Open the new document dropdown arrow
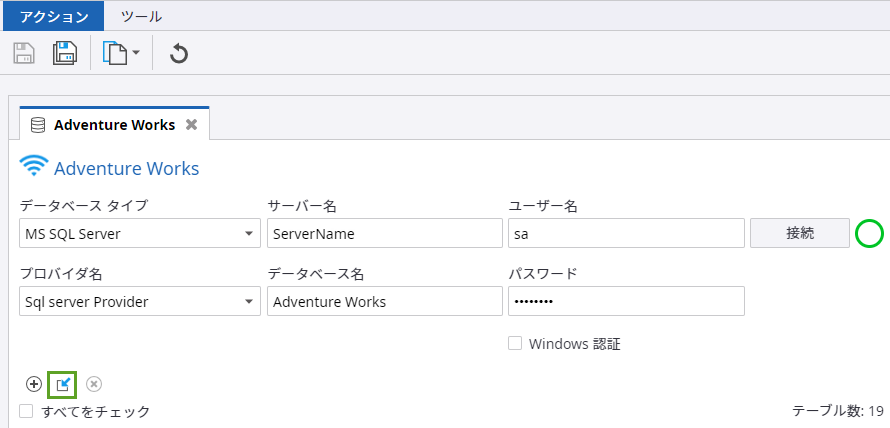890x428 pixels. [135, 53]
